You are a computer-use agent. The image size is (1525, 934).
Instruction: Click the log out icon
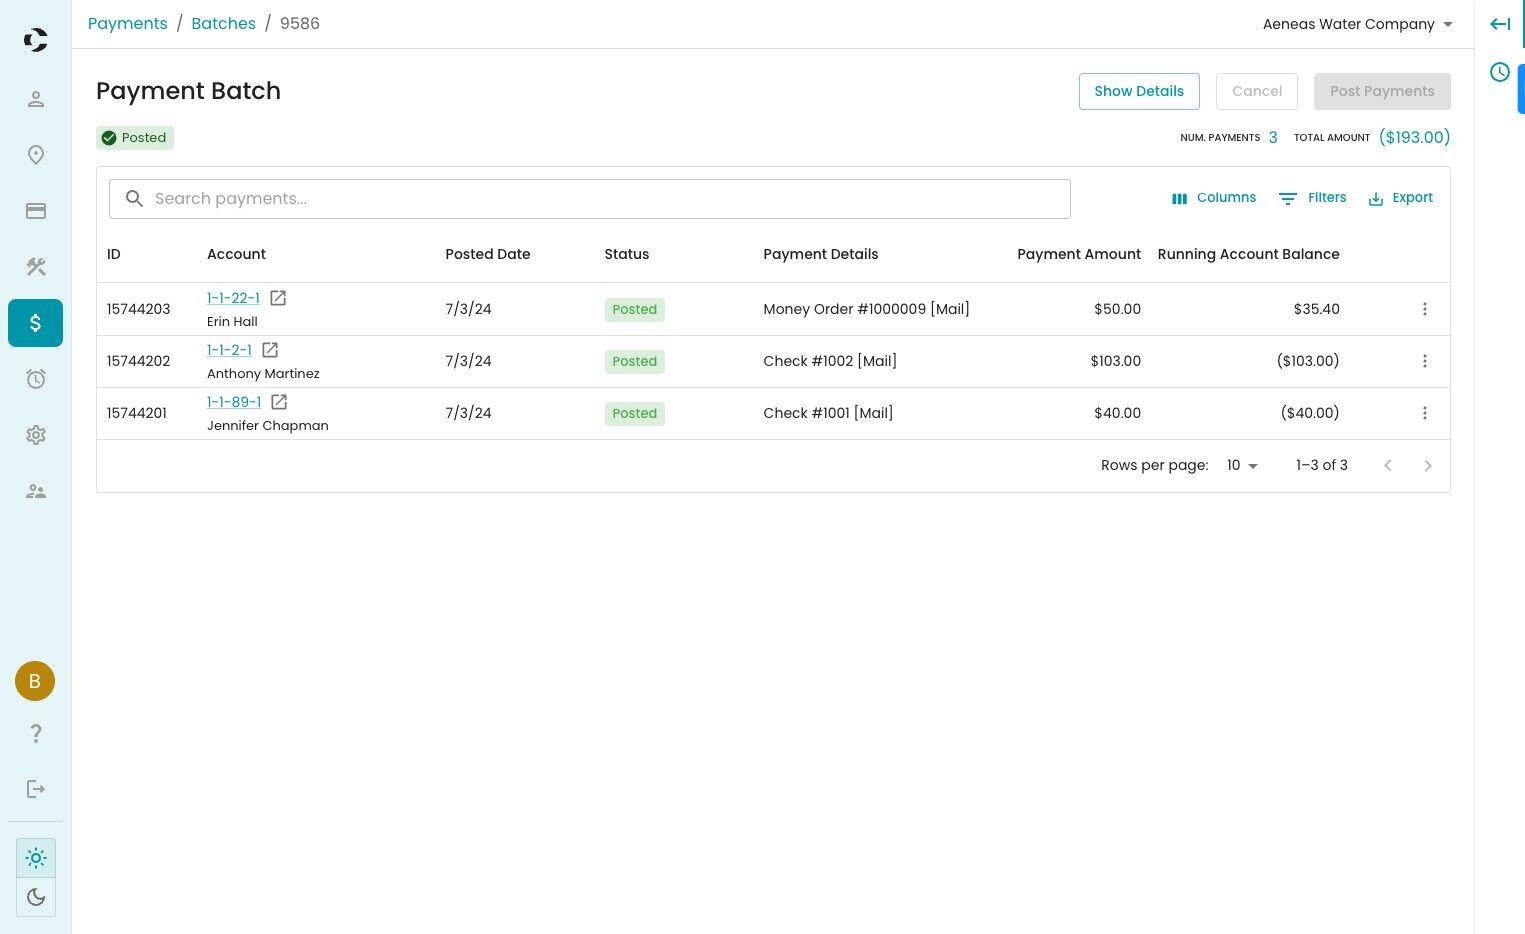pos(36,789)
